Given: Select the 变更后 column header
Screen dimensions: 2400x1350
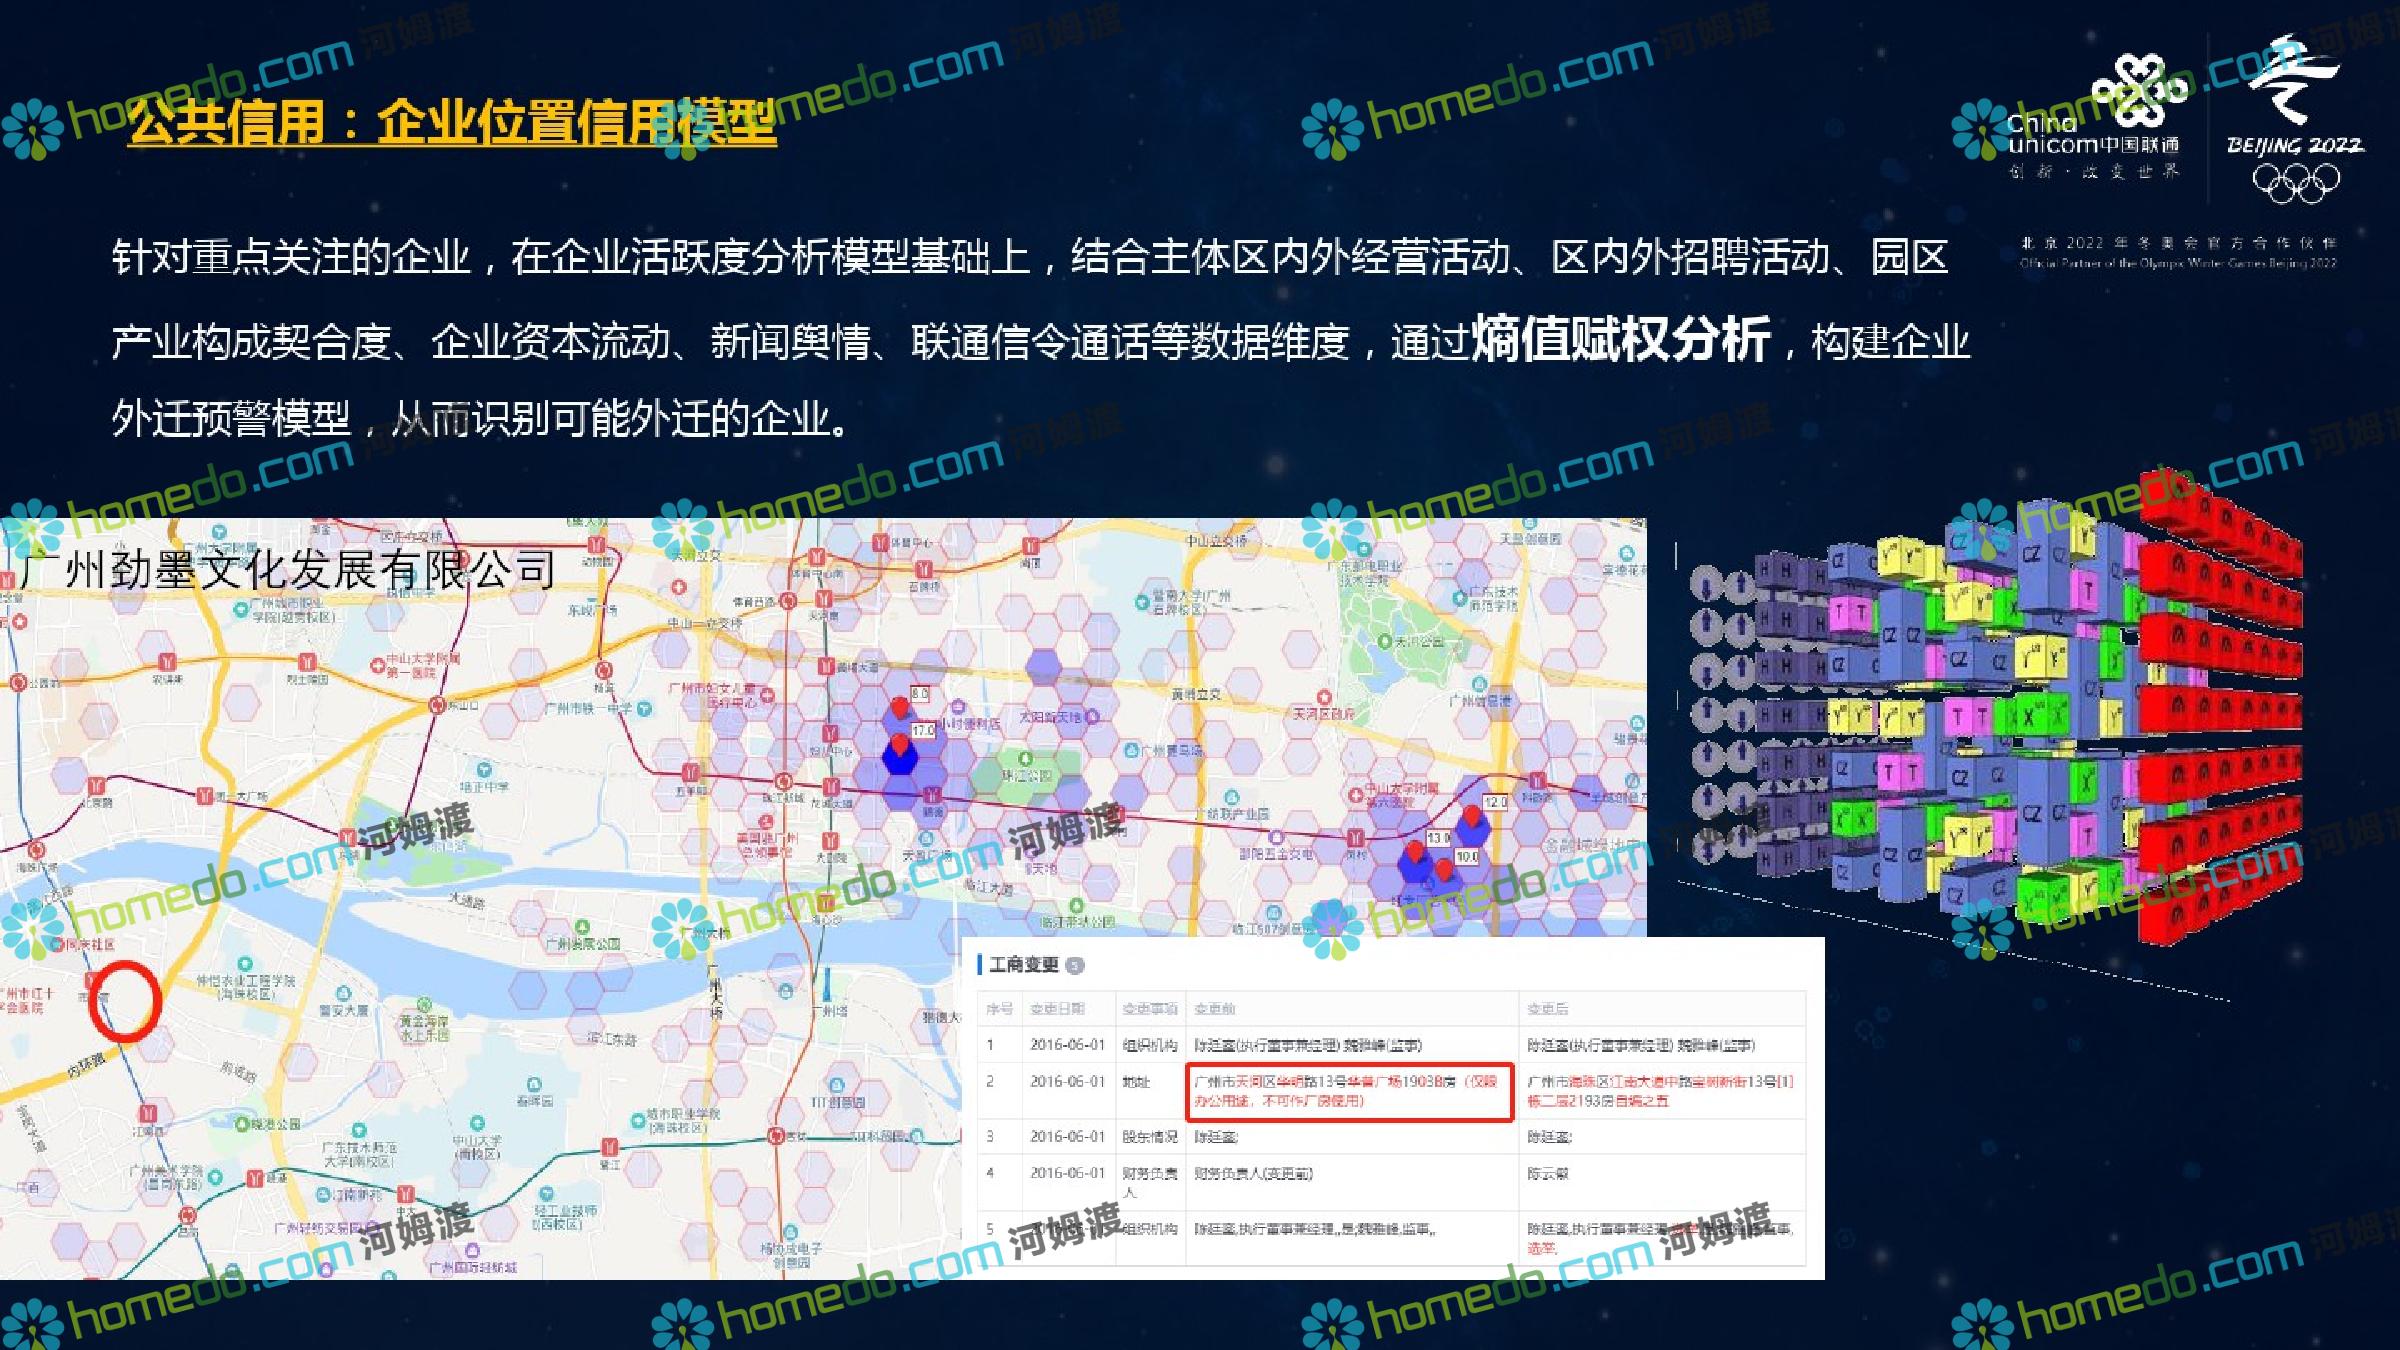Looking at the screenshot, I should [x=1547, y=1009].
